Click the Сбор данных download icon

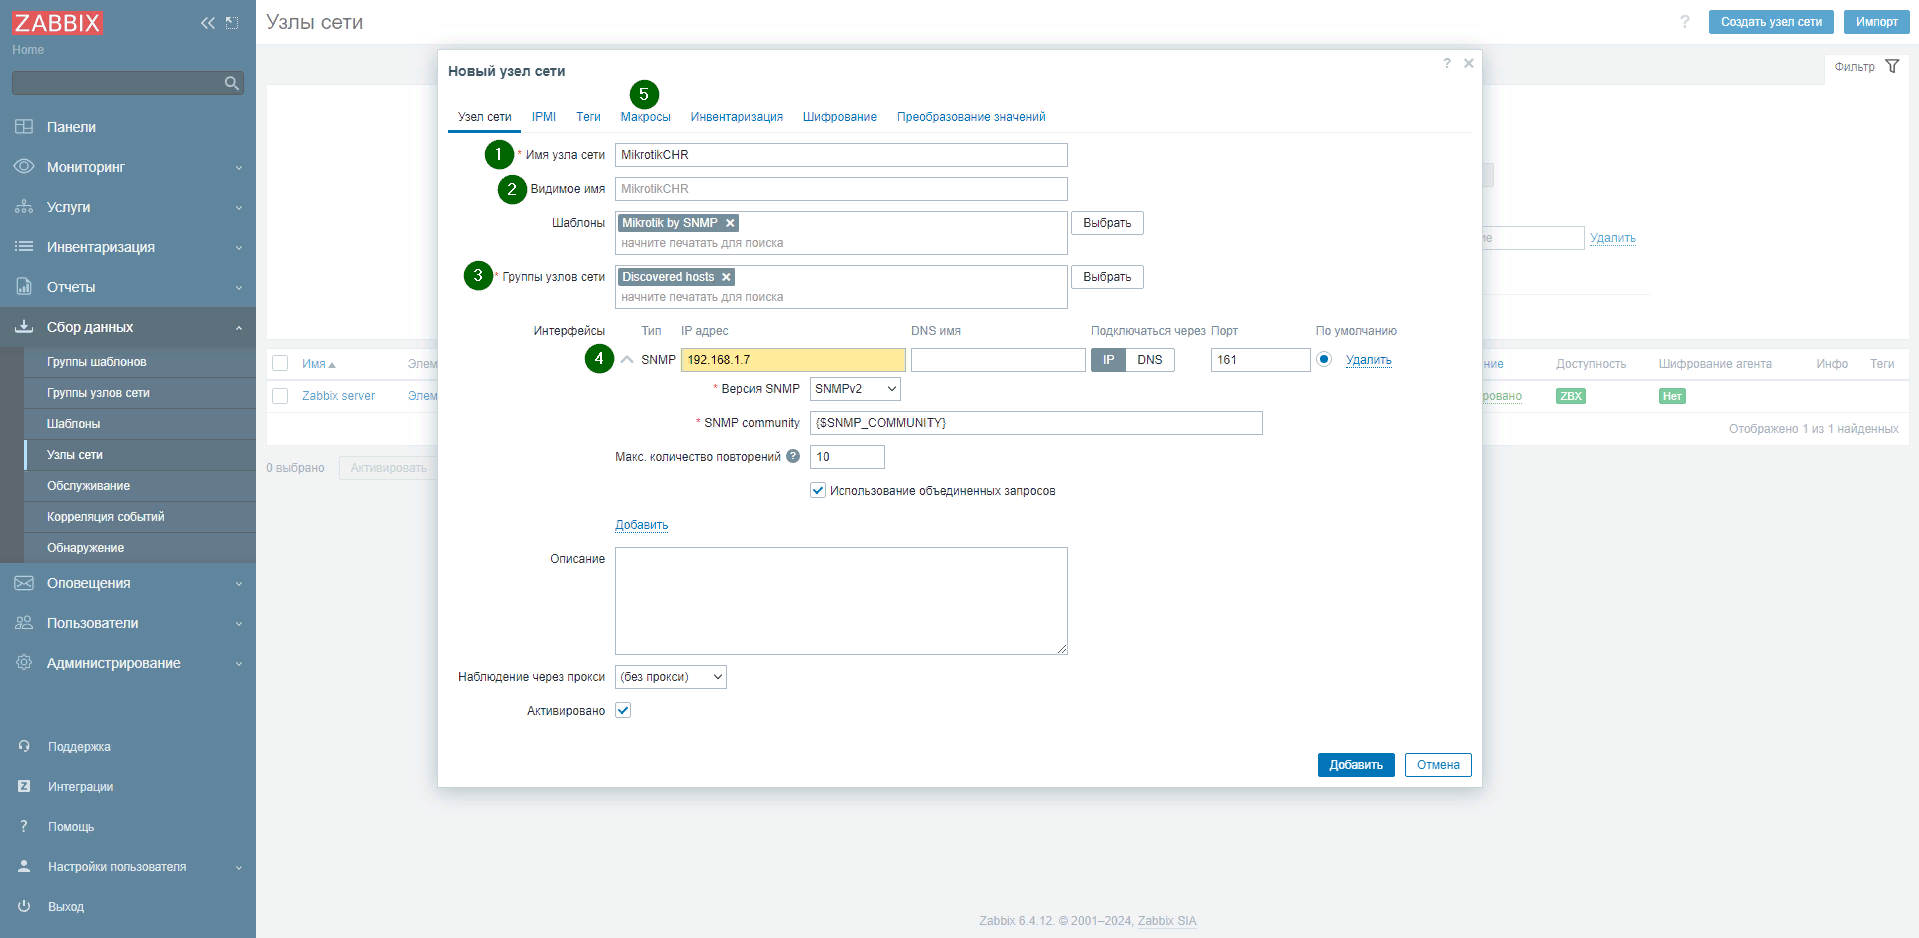tap(24, 326)
